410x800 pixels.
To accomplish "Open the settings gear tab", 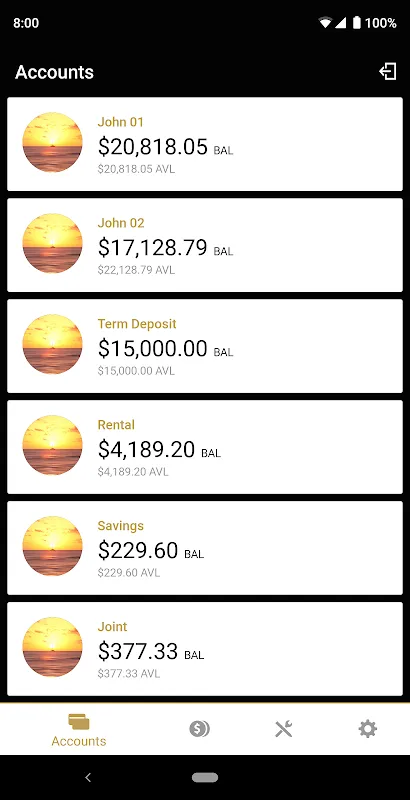I will [x=368, y=729].
